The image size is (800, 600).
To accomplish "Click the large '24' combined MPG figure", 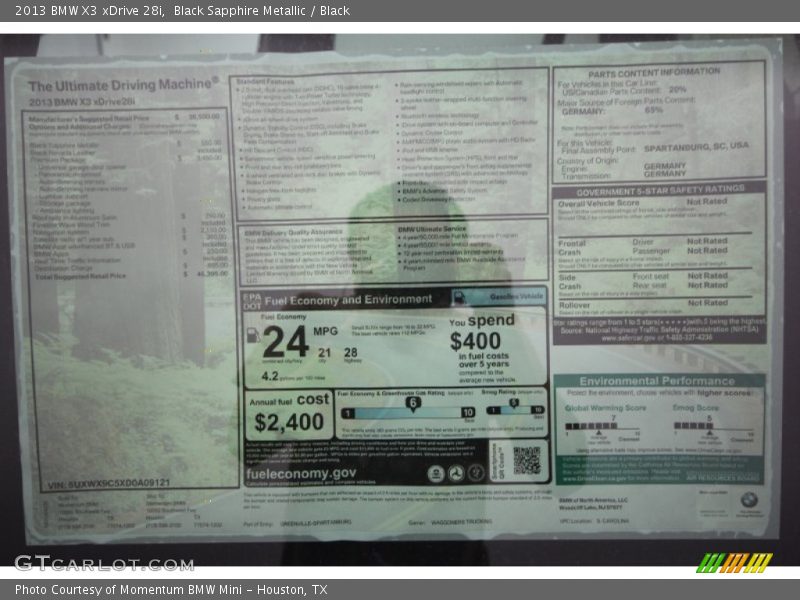I will tap(285, 341).
